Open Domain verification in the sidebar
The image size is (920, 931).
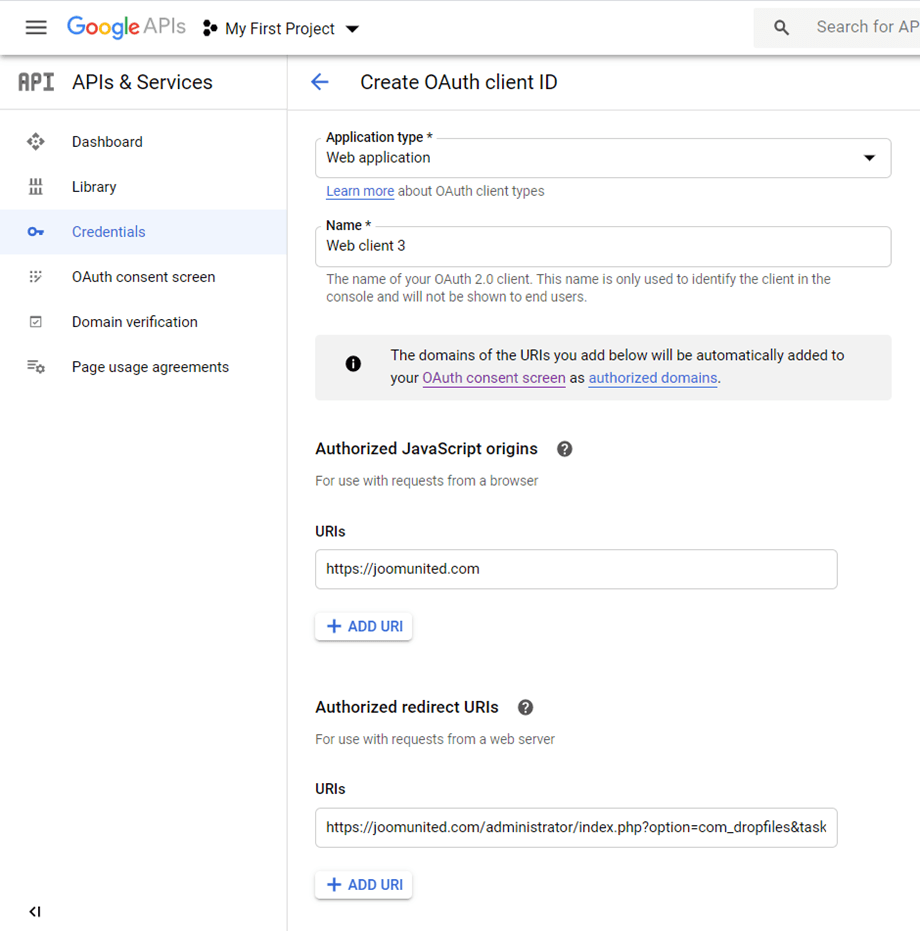point(134,322)
